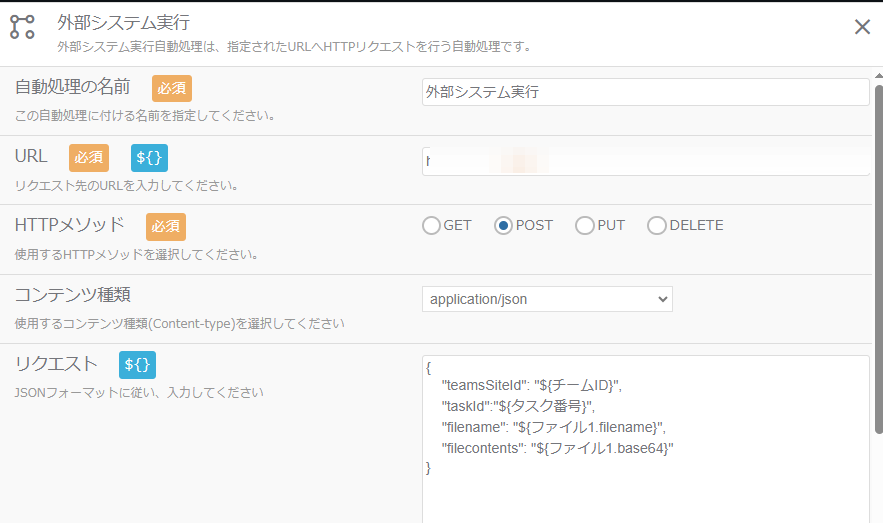This screenshot has height=523, width=883.
Task: Click the 外部システム実行 dialog title
Action: pyautogui.click(x=123, y=21)
